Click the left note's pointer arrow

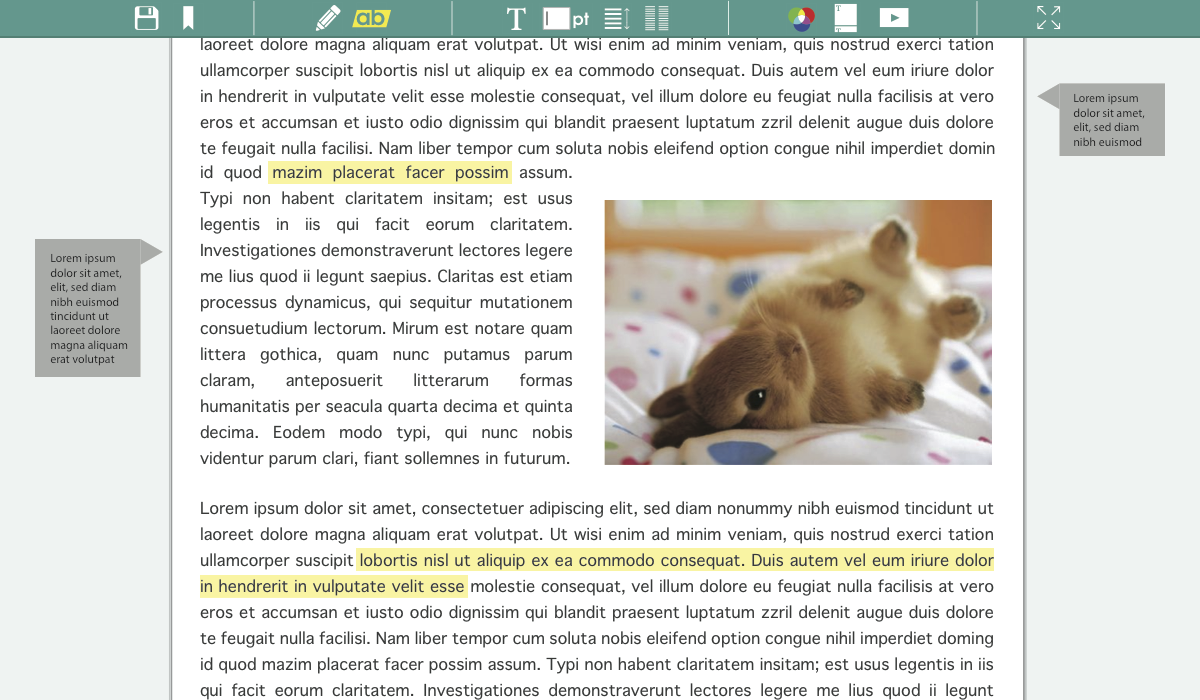point(151,252)
